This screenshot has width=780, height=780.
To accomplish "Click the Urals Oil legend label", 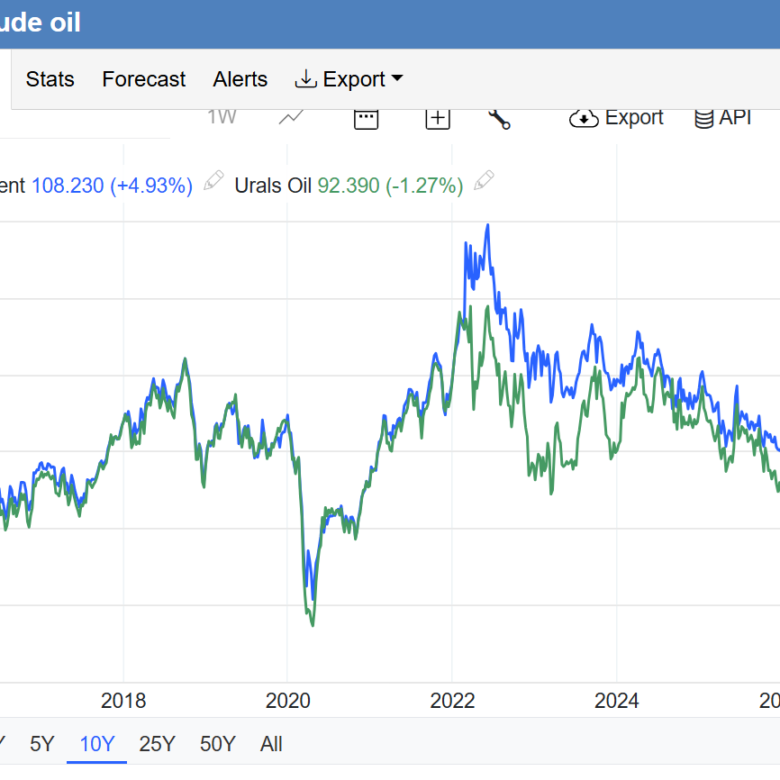I will tap(273, 185).
